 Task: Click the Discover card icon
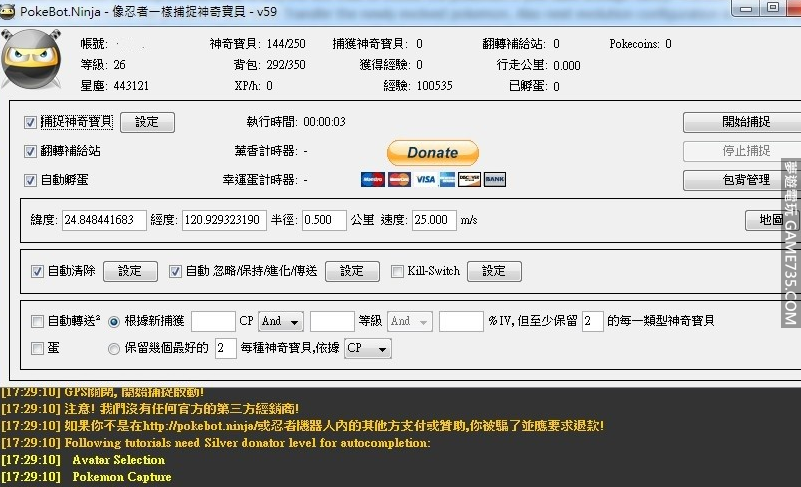(x=469, y=179)
